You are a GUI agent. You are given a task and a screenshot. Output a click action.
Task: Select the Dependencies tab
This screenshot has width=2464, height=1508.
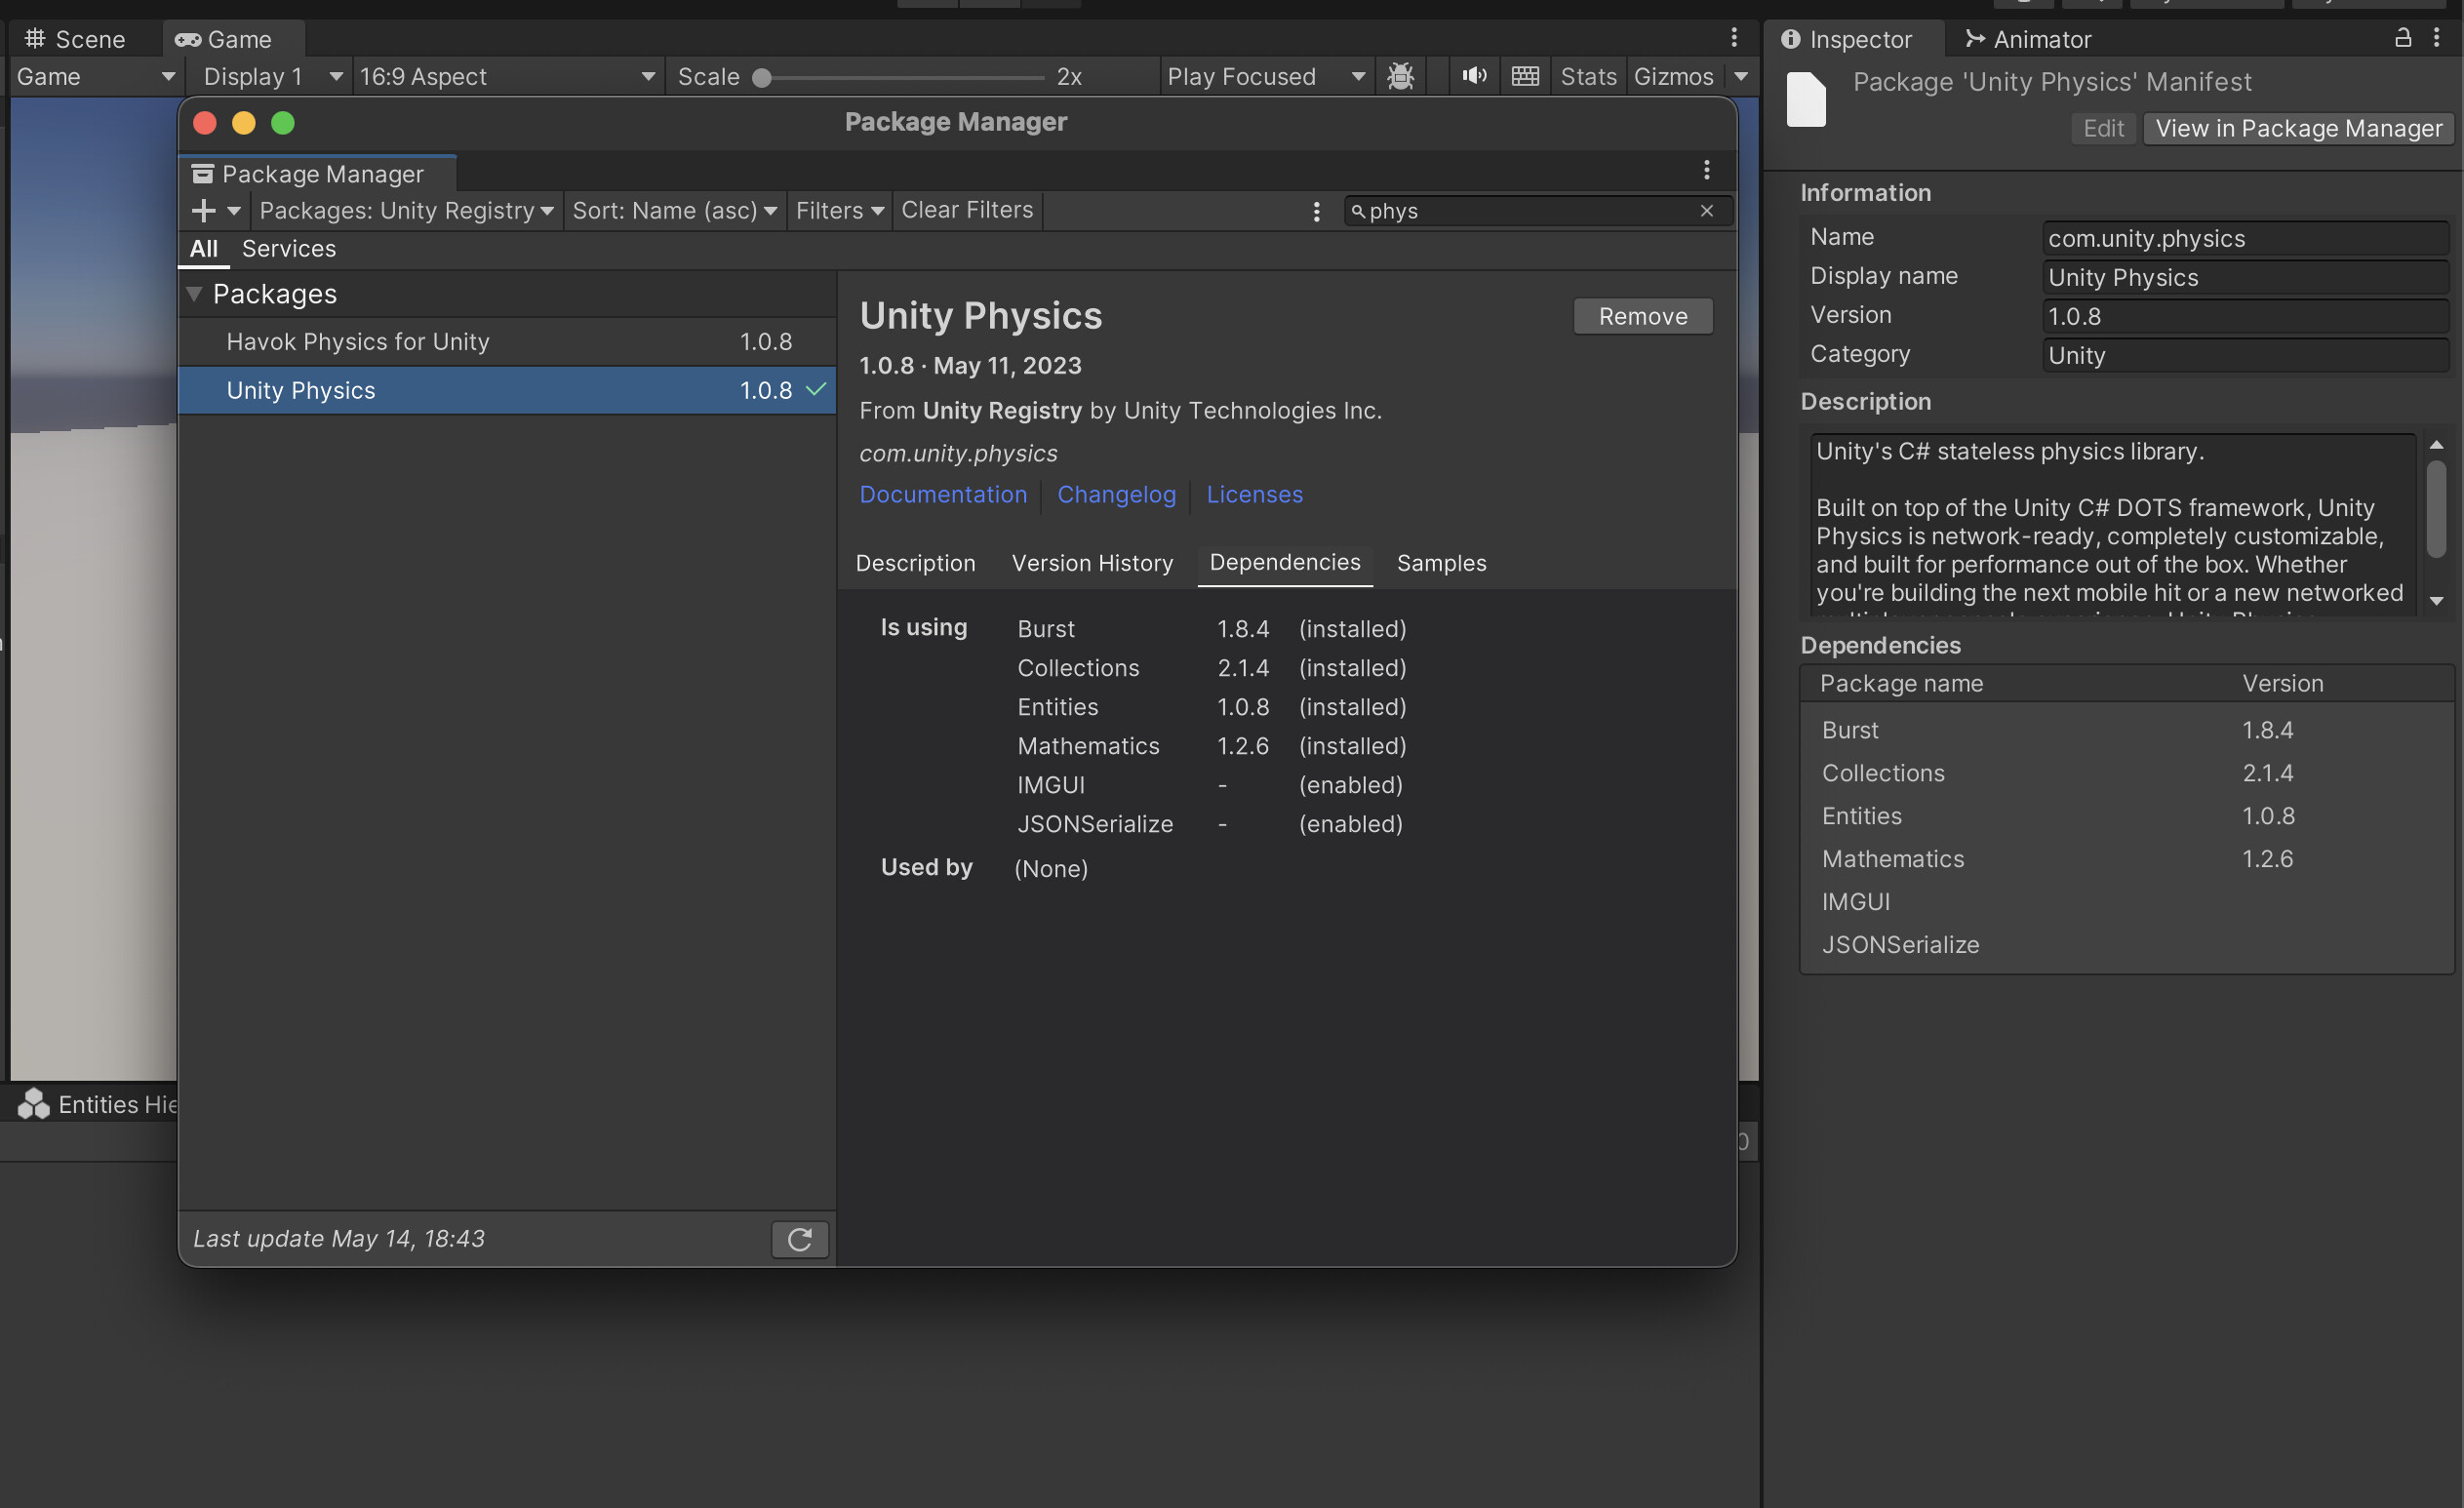(1285, 563)
